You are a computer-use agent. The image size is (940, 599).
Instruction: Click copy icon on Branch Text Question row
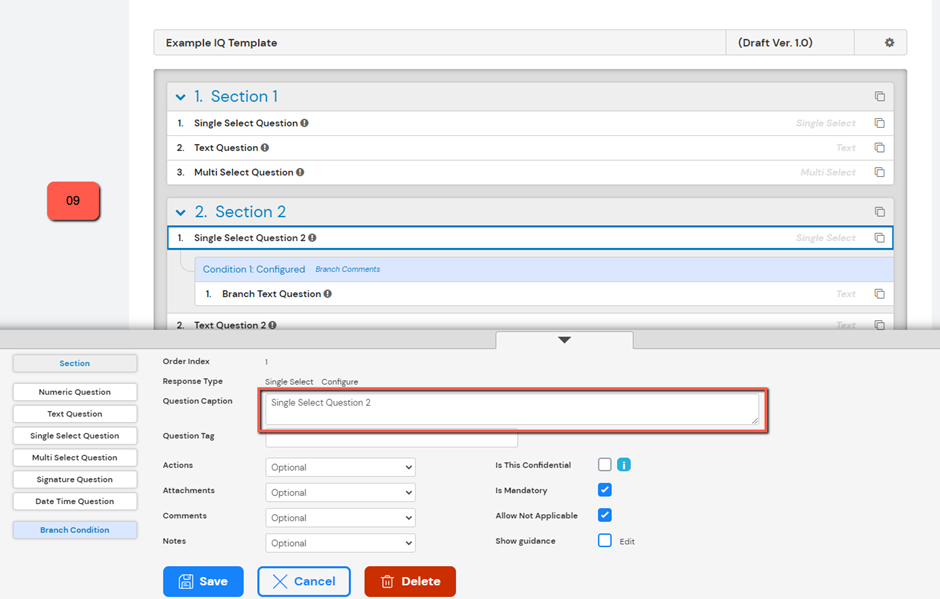coord(879,294)
